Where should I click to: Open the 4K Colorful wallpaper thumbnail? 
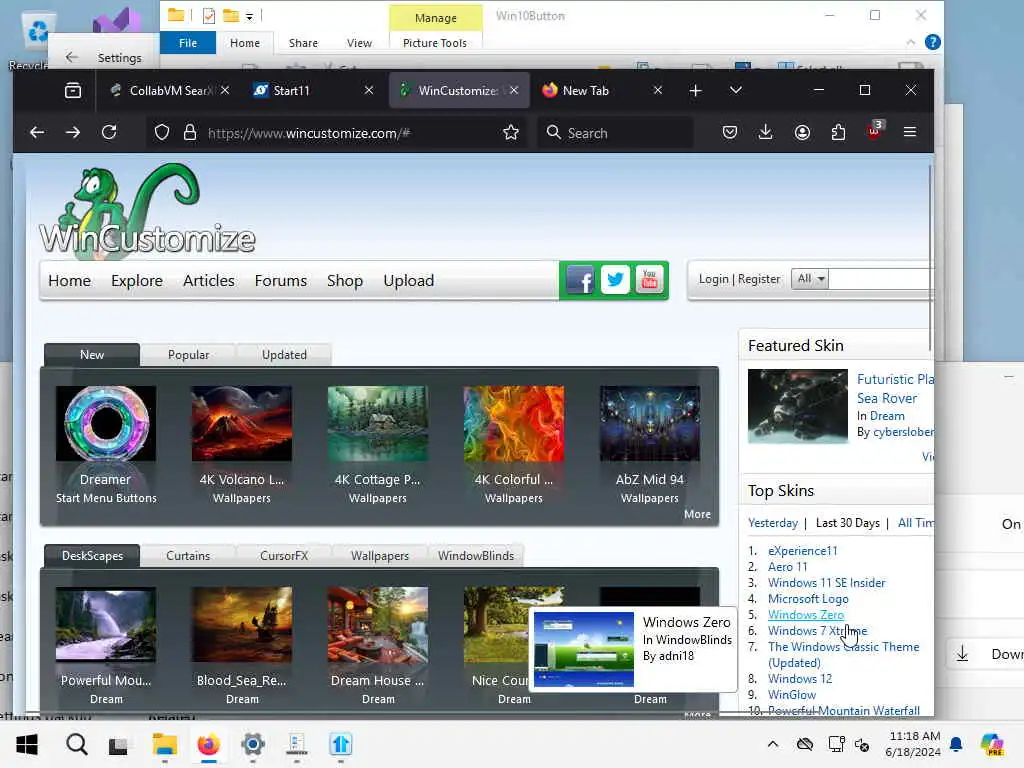coord(514,424)
